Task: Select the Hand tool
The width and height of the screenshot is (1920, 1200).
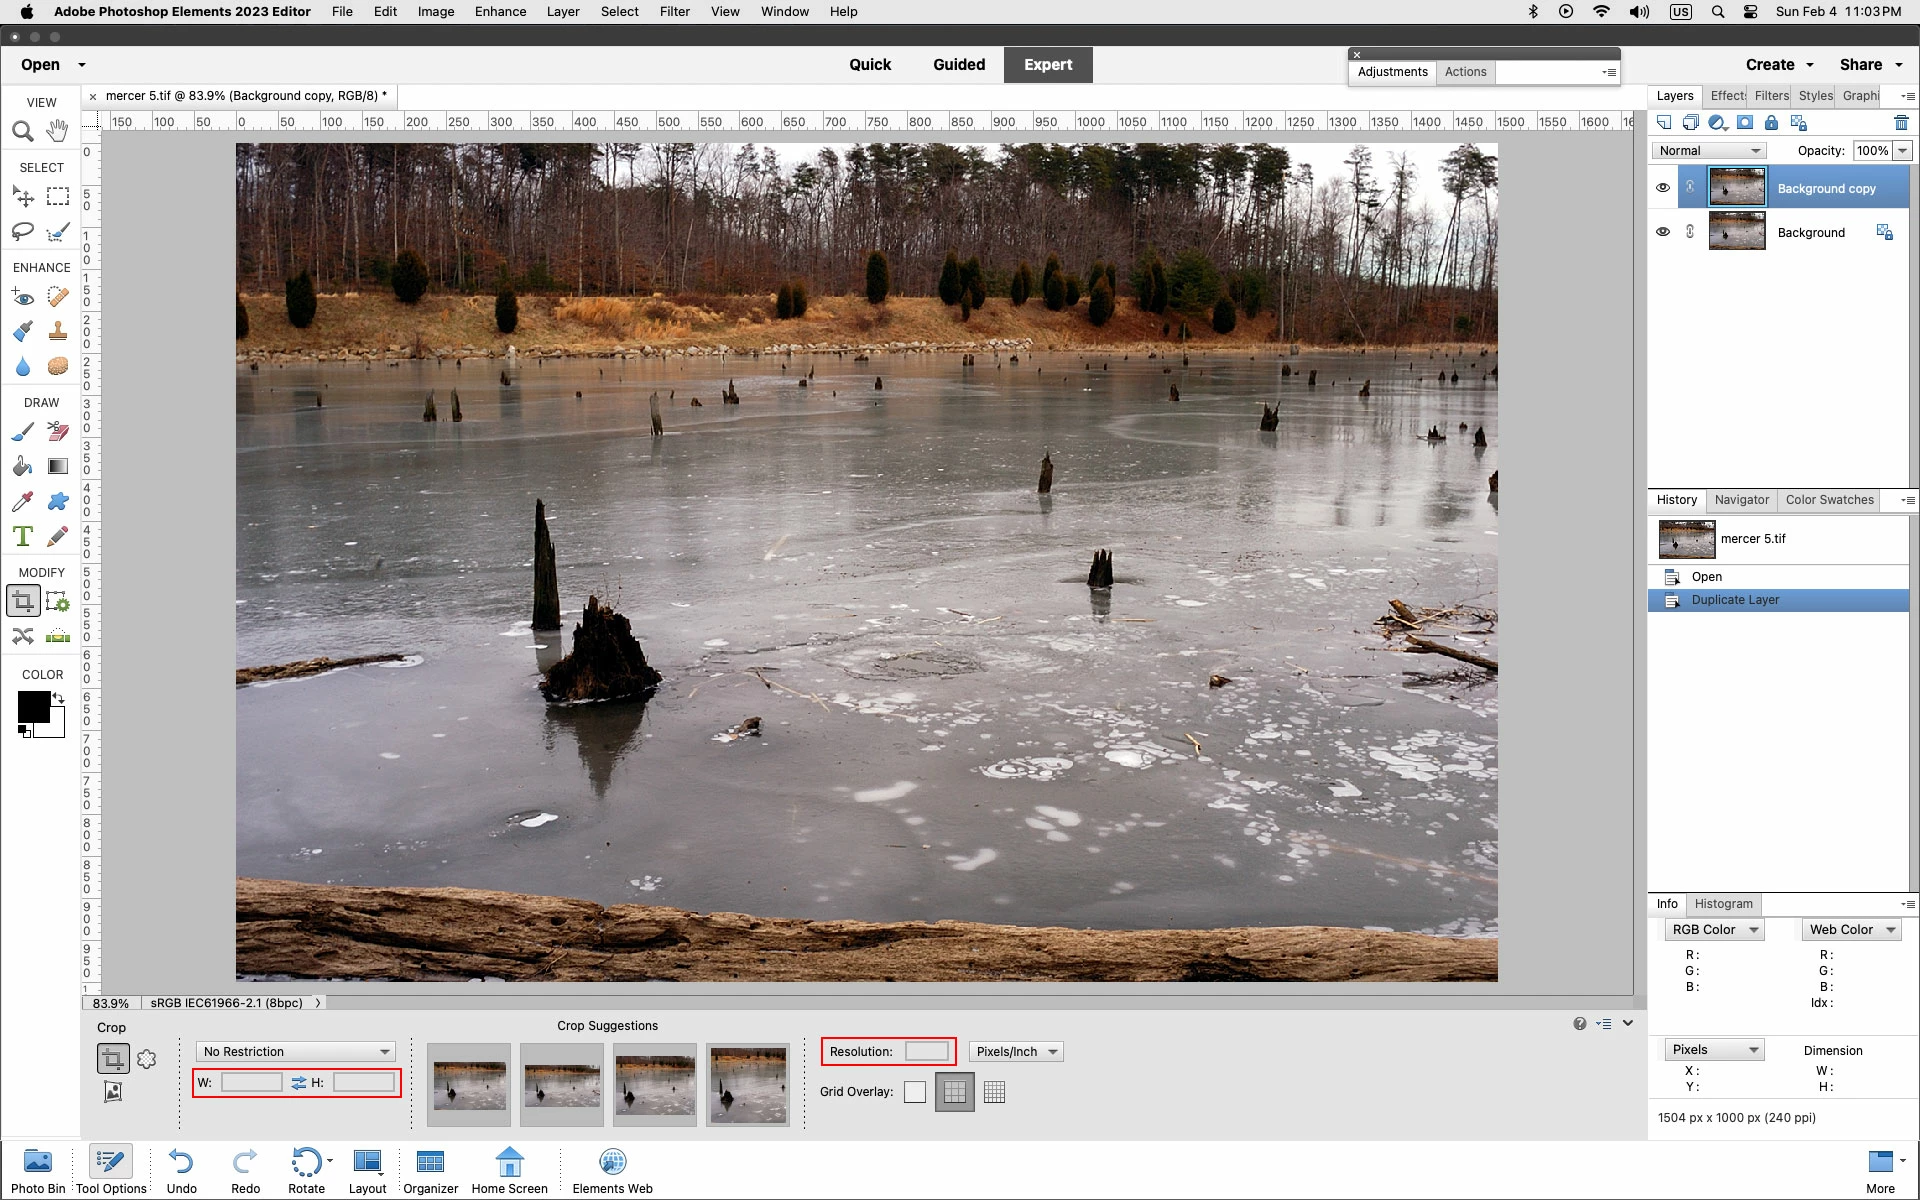Action: (x=58, y=131)
